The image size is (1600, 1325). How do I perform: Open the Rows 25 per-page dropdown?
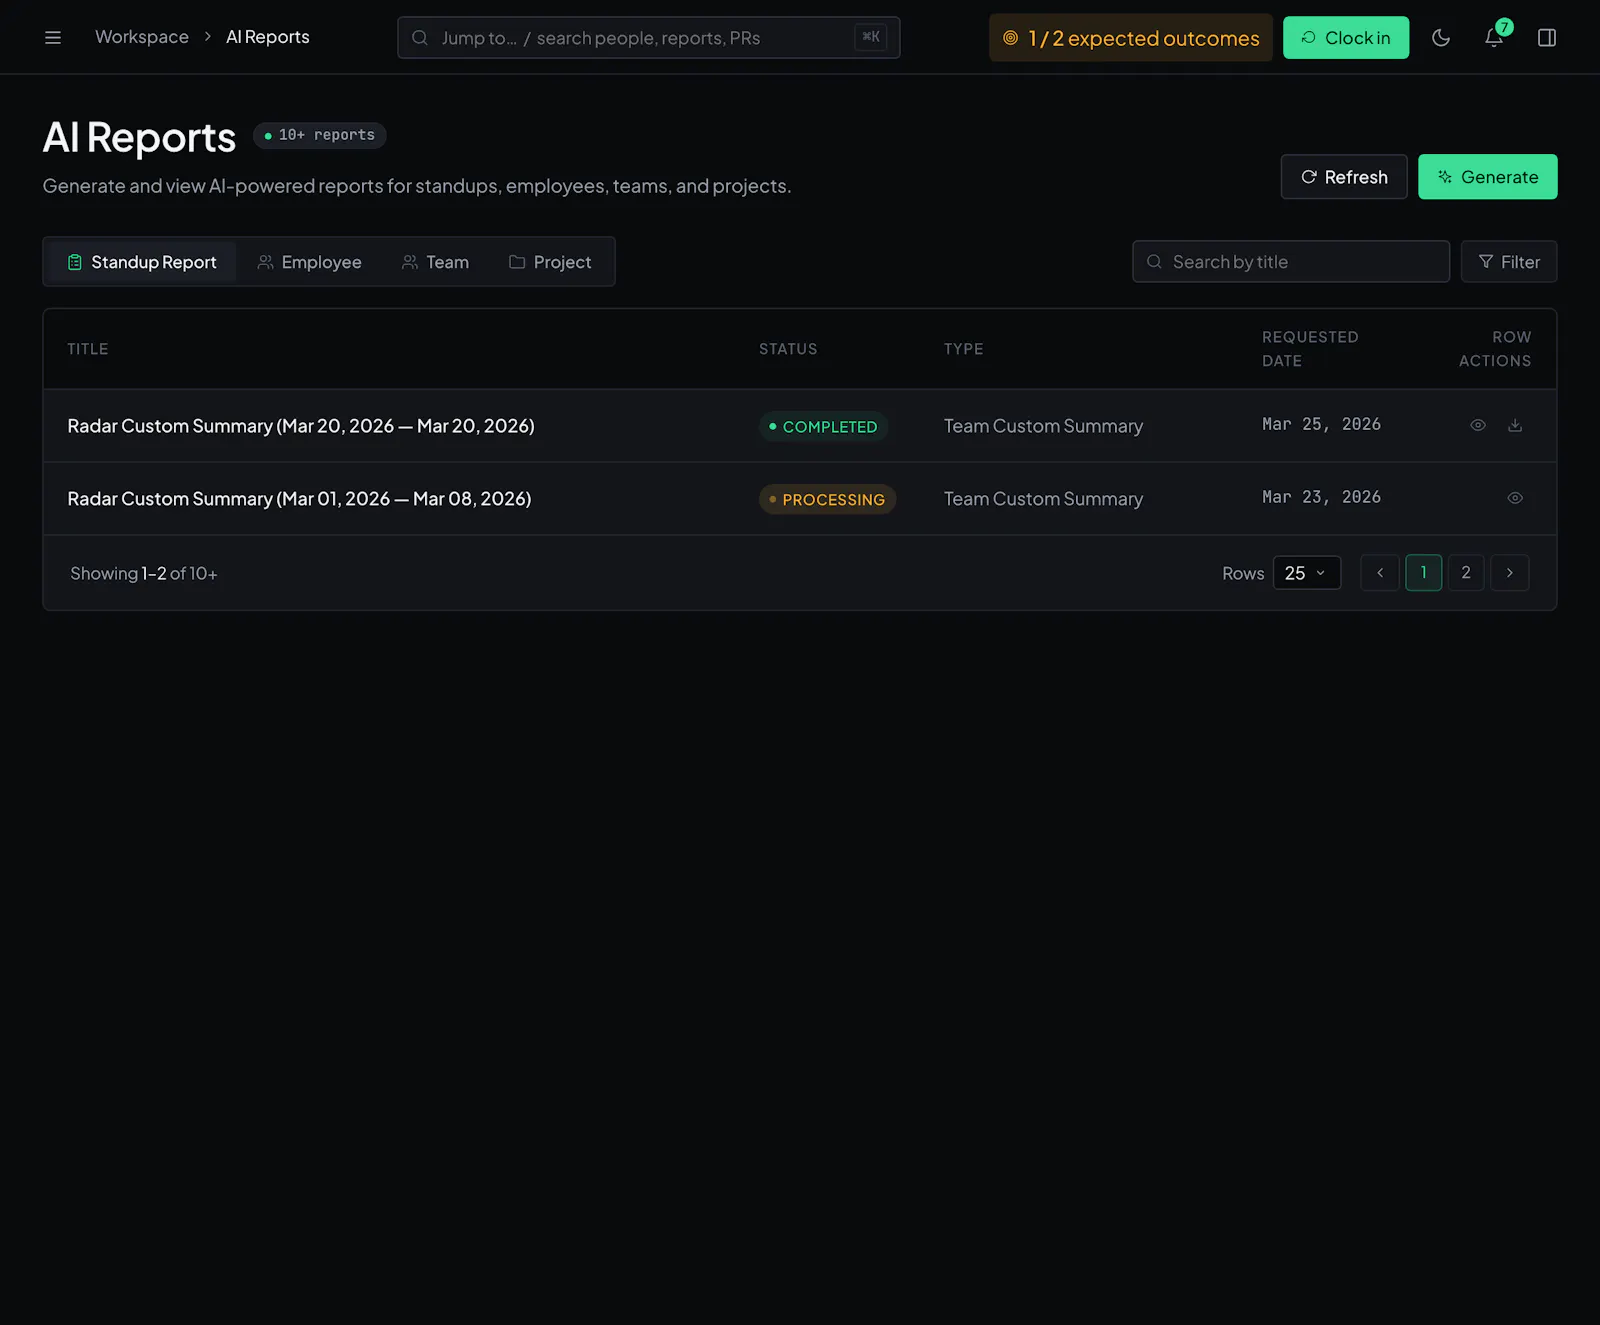click(1306, 573)
